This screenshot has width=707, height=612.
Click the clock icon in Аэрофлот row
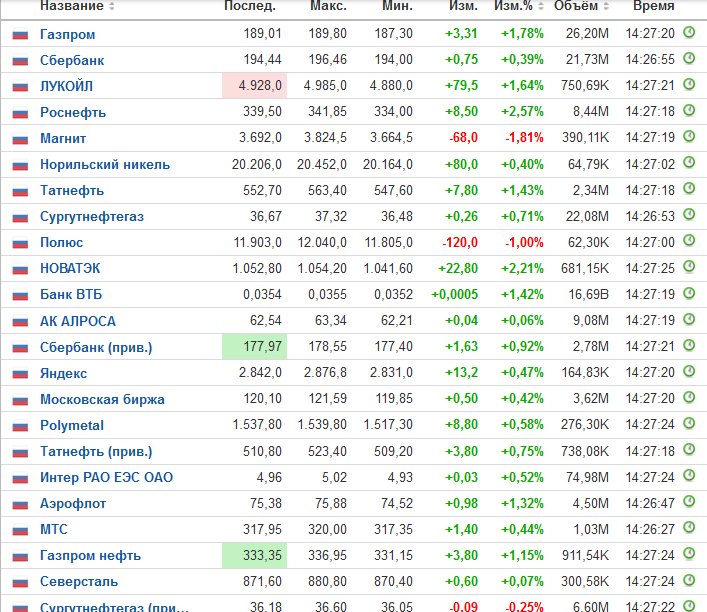(x=689, y=502)
